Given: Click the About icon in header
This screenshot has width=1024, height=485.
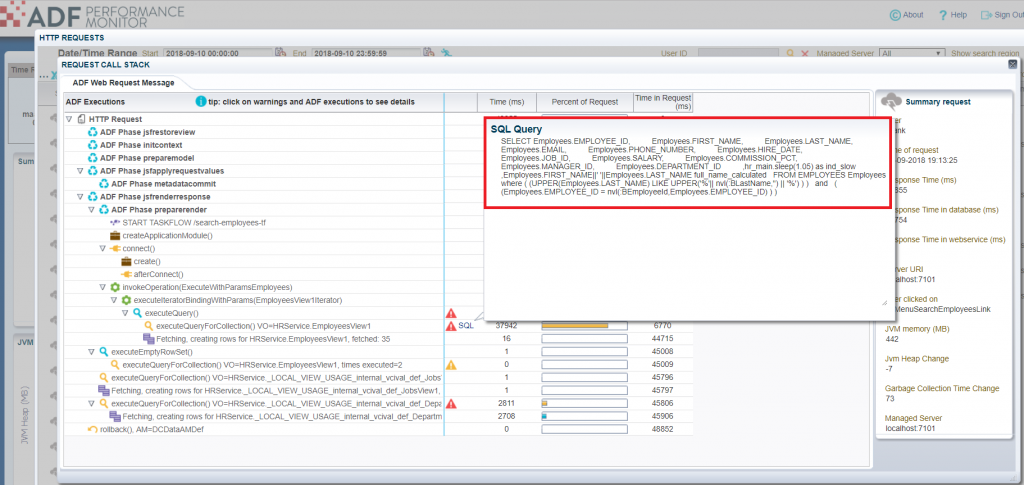Looking at the screenshot, I should coord(895,15).
